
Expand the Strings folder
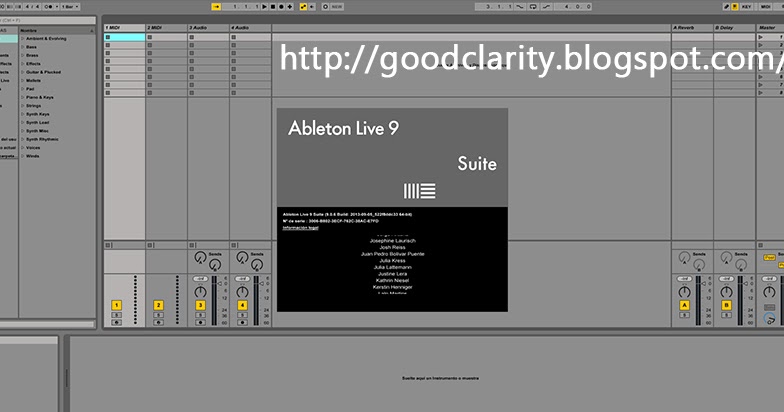[x=22, y=106]
